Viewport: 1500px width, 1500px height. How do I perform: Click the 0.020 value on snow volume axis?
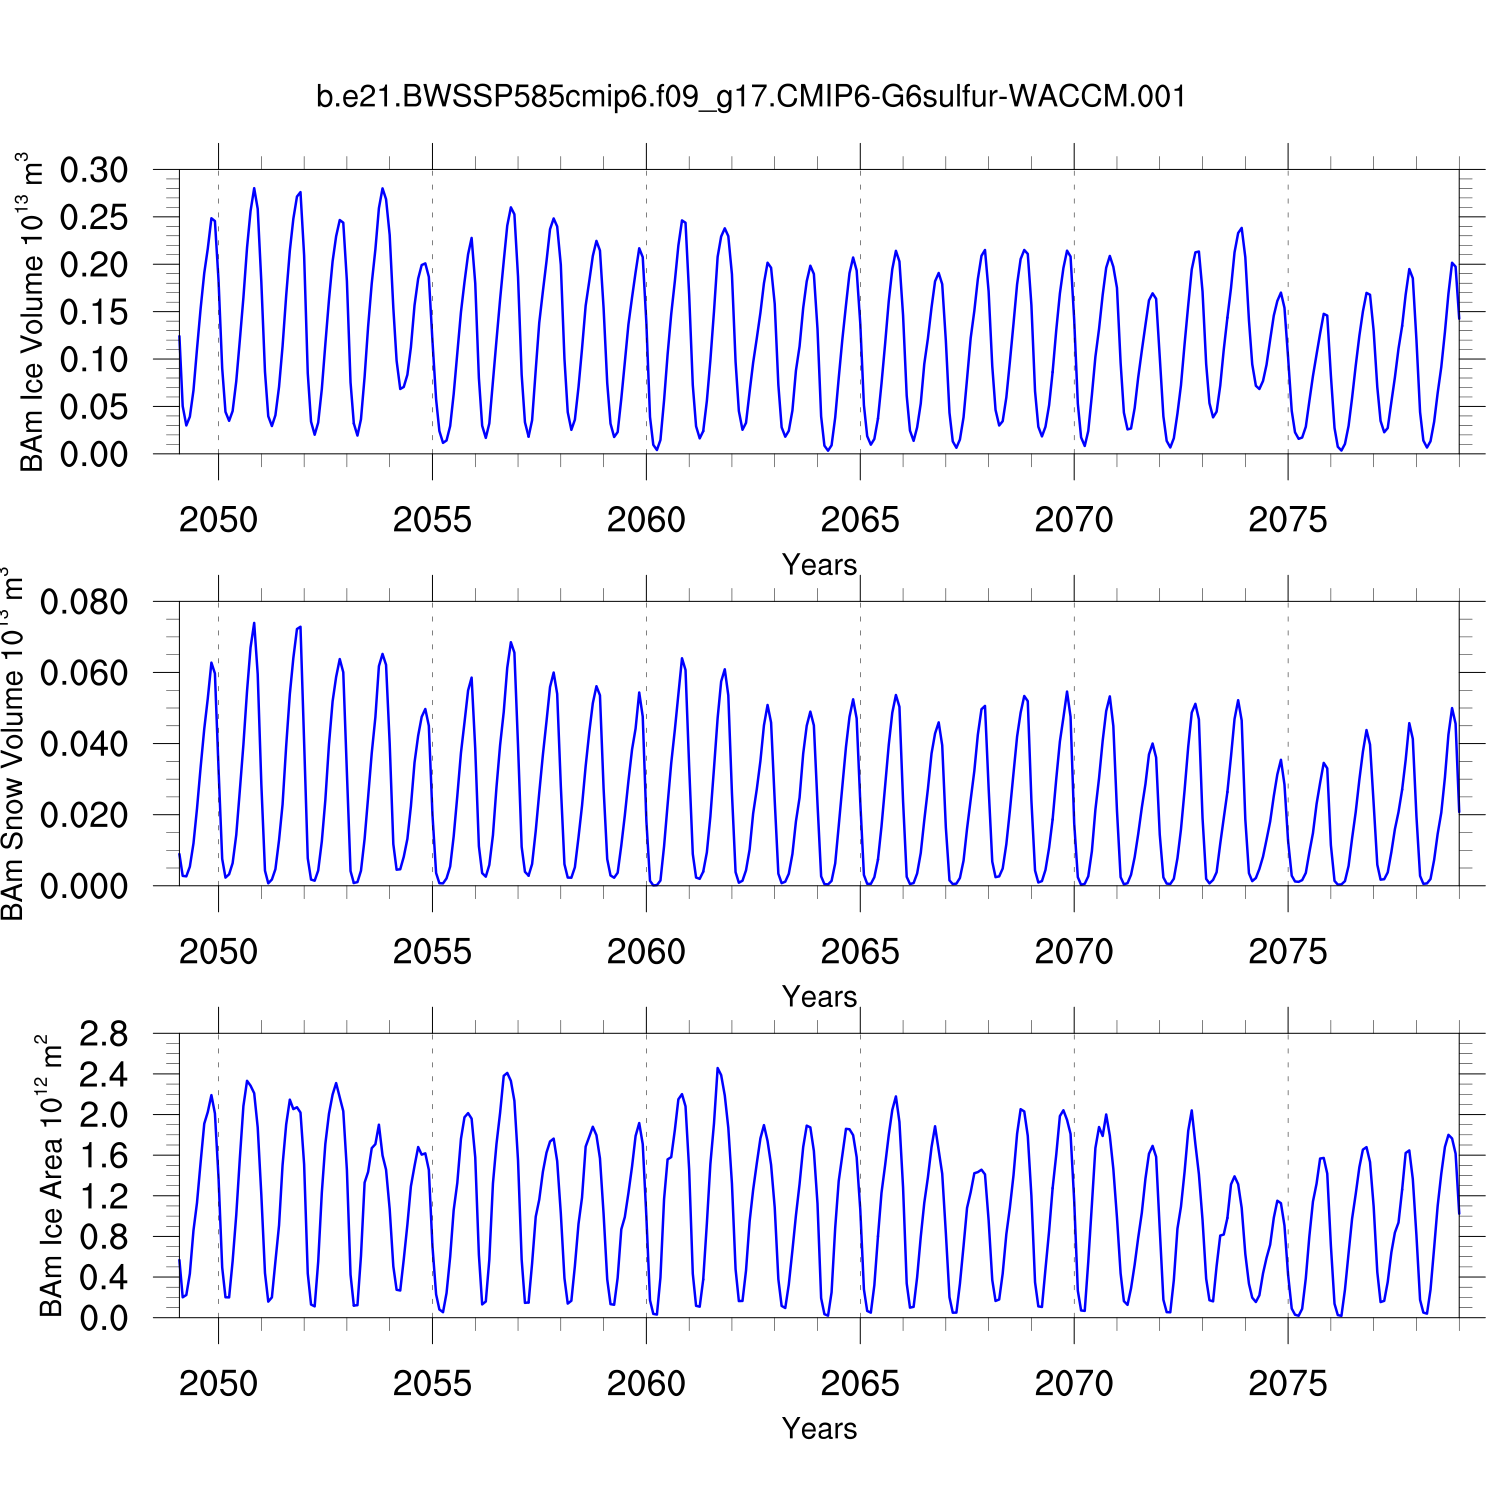84,815
